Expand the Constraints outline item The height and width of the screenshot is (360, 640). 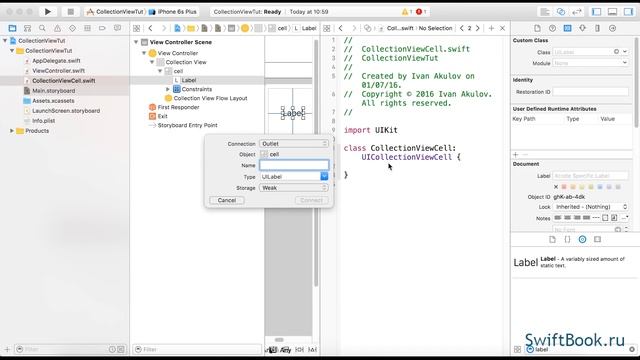coord(168,89)
